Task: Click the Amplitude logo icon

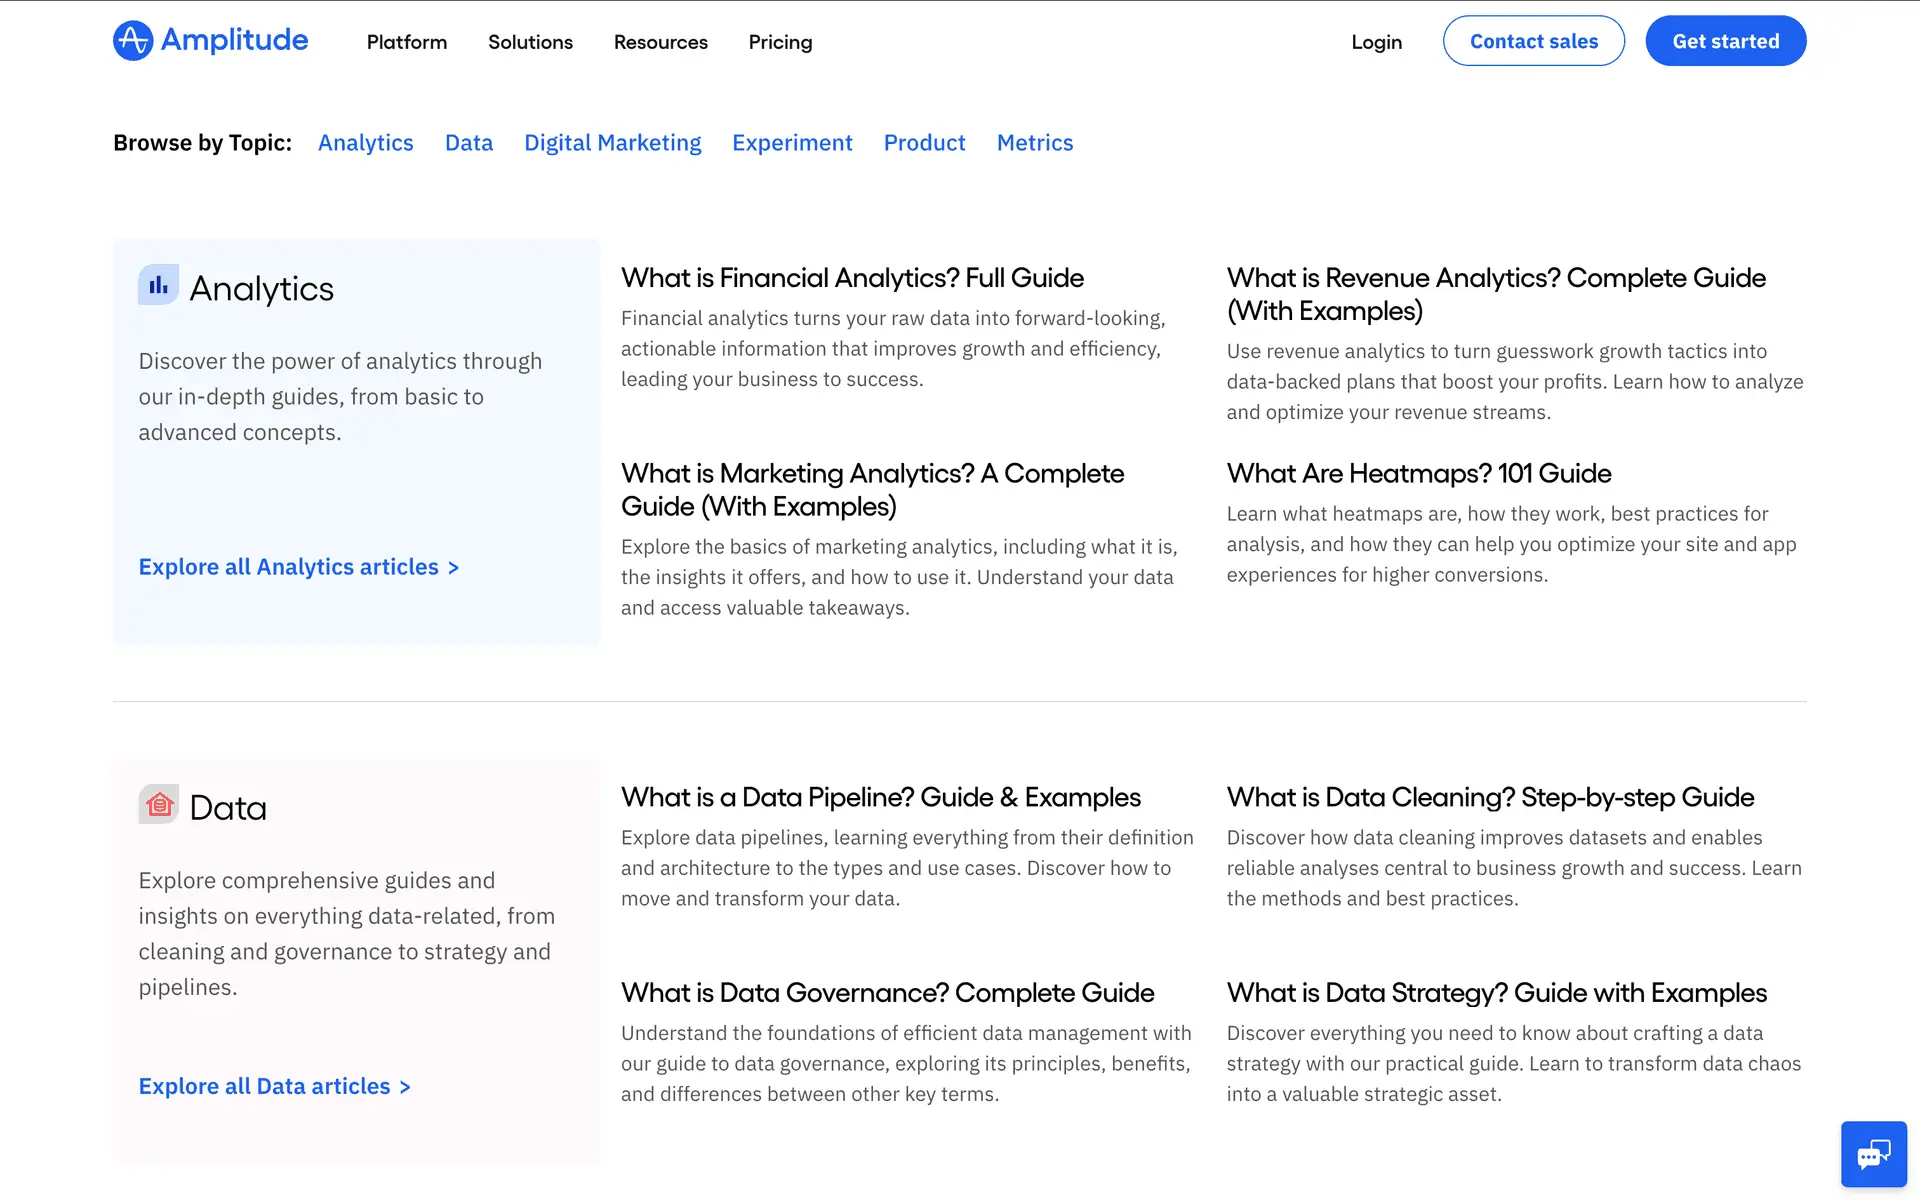Action: 133,41
